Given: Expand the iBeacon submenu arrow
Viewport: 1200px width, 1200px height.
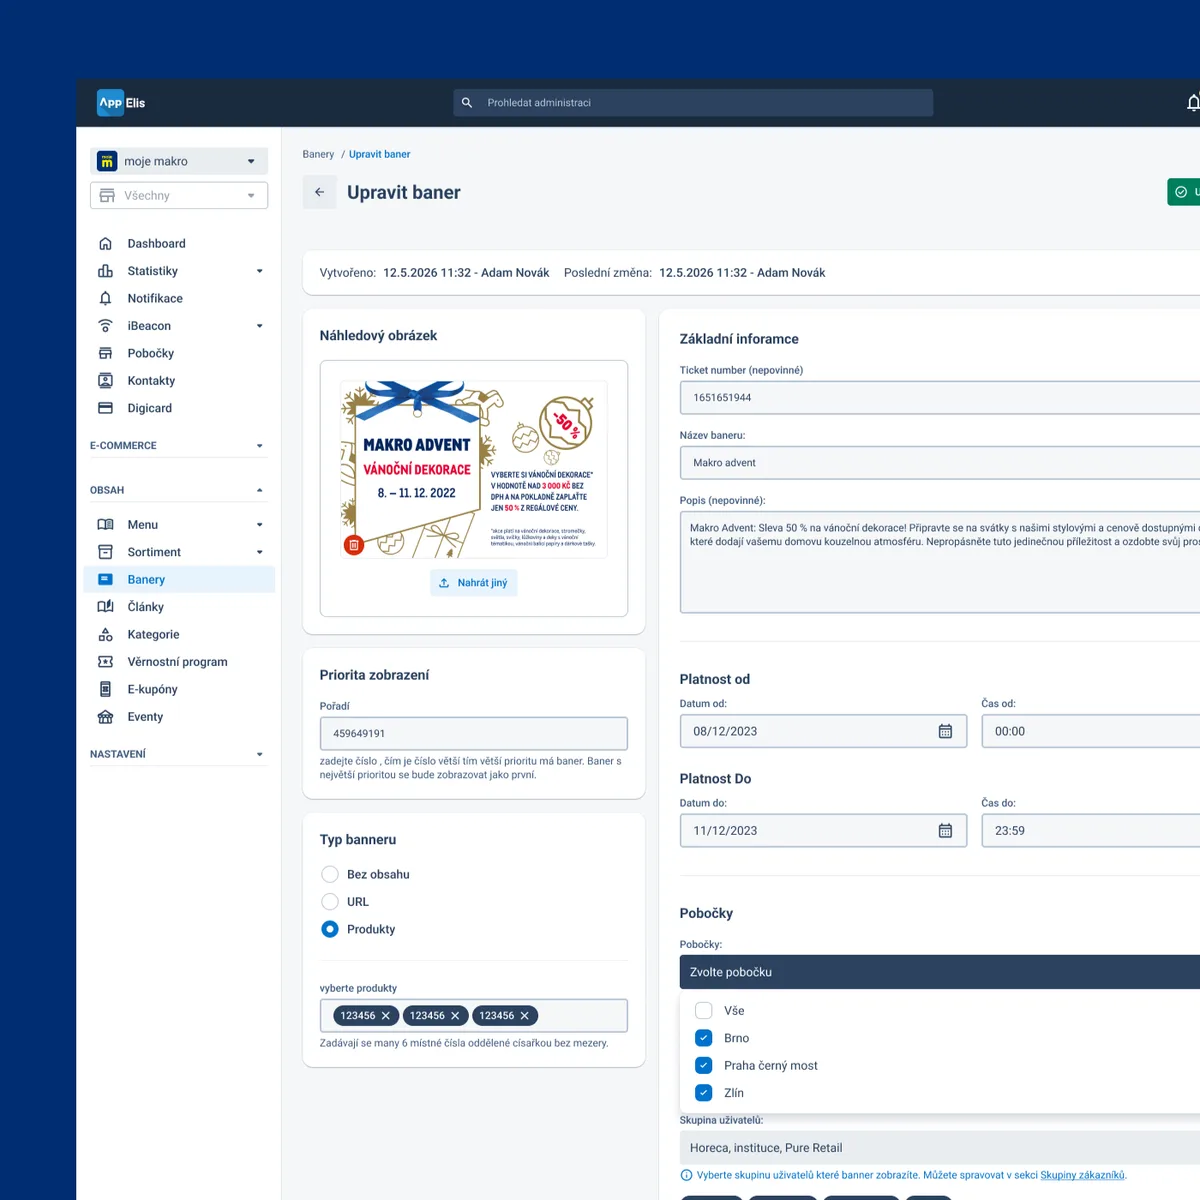Looking at the screenshot, I should click(x=260, y=326).
